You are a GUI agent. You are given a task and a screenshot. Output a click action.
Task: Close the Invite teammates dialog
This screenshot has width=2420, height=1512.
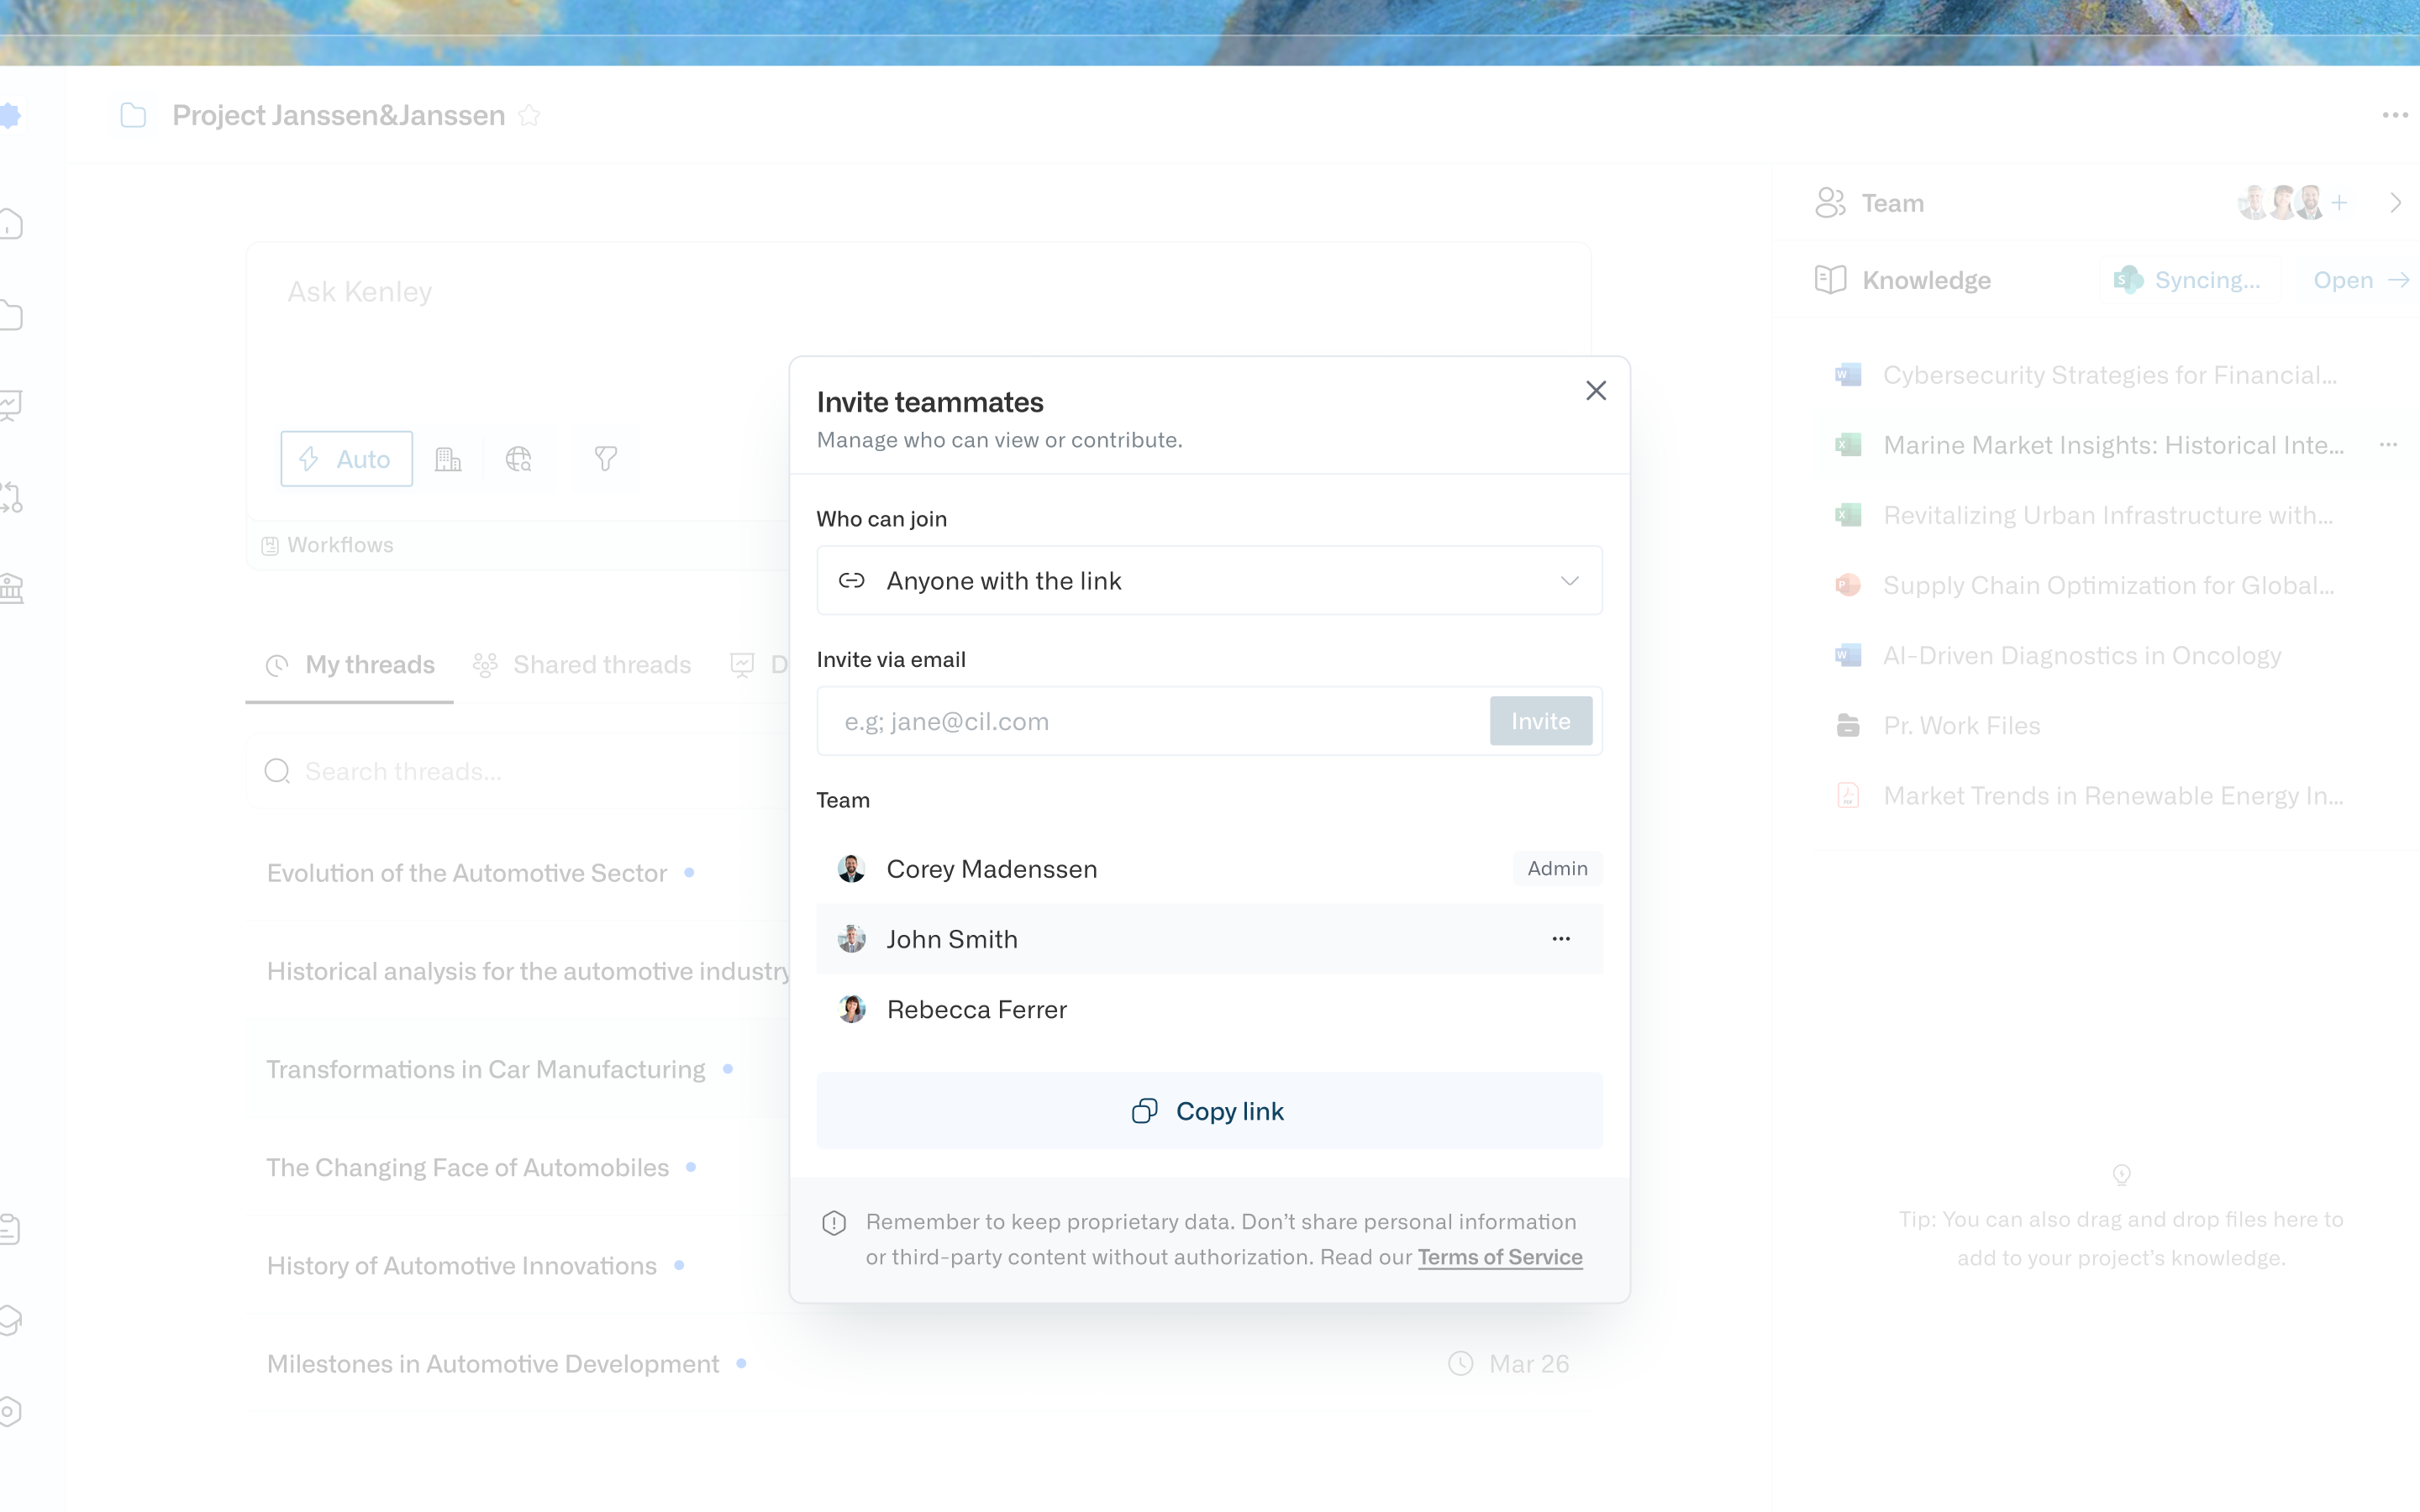click(1596, 391)
